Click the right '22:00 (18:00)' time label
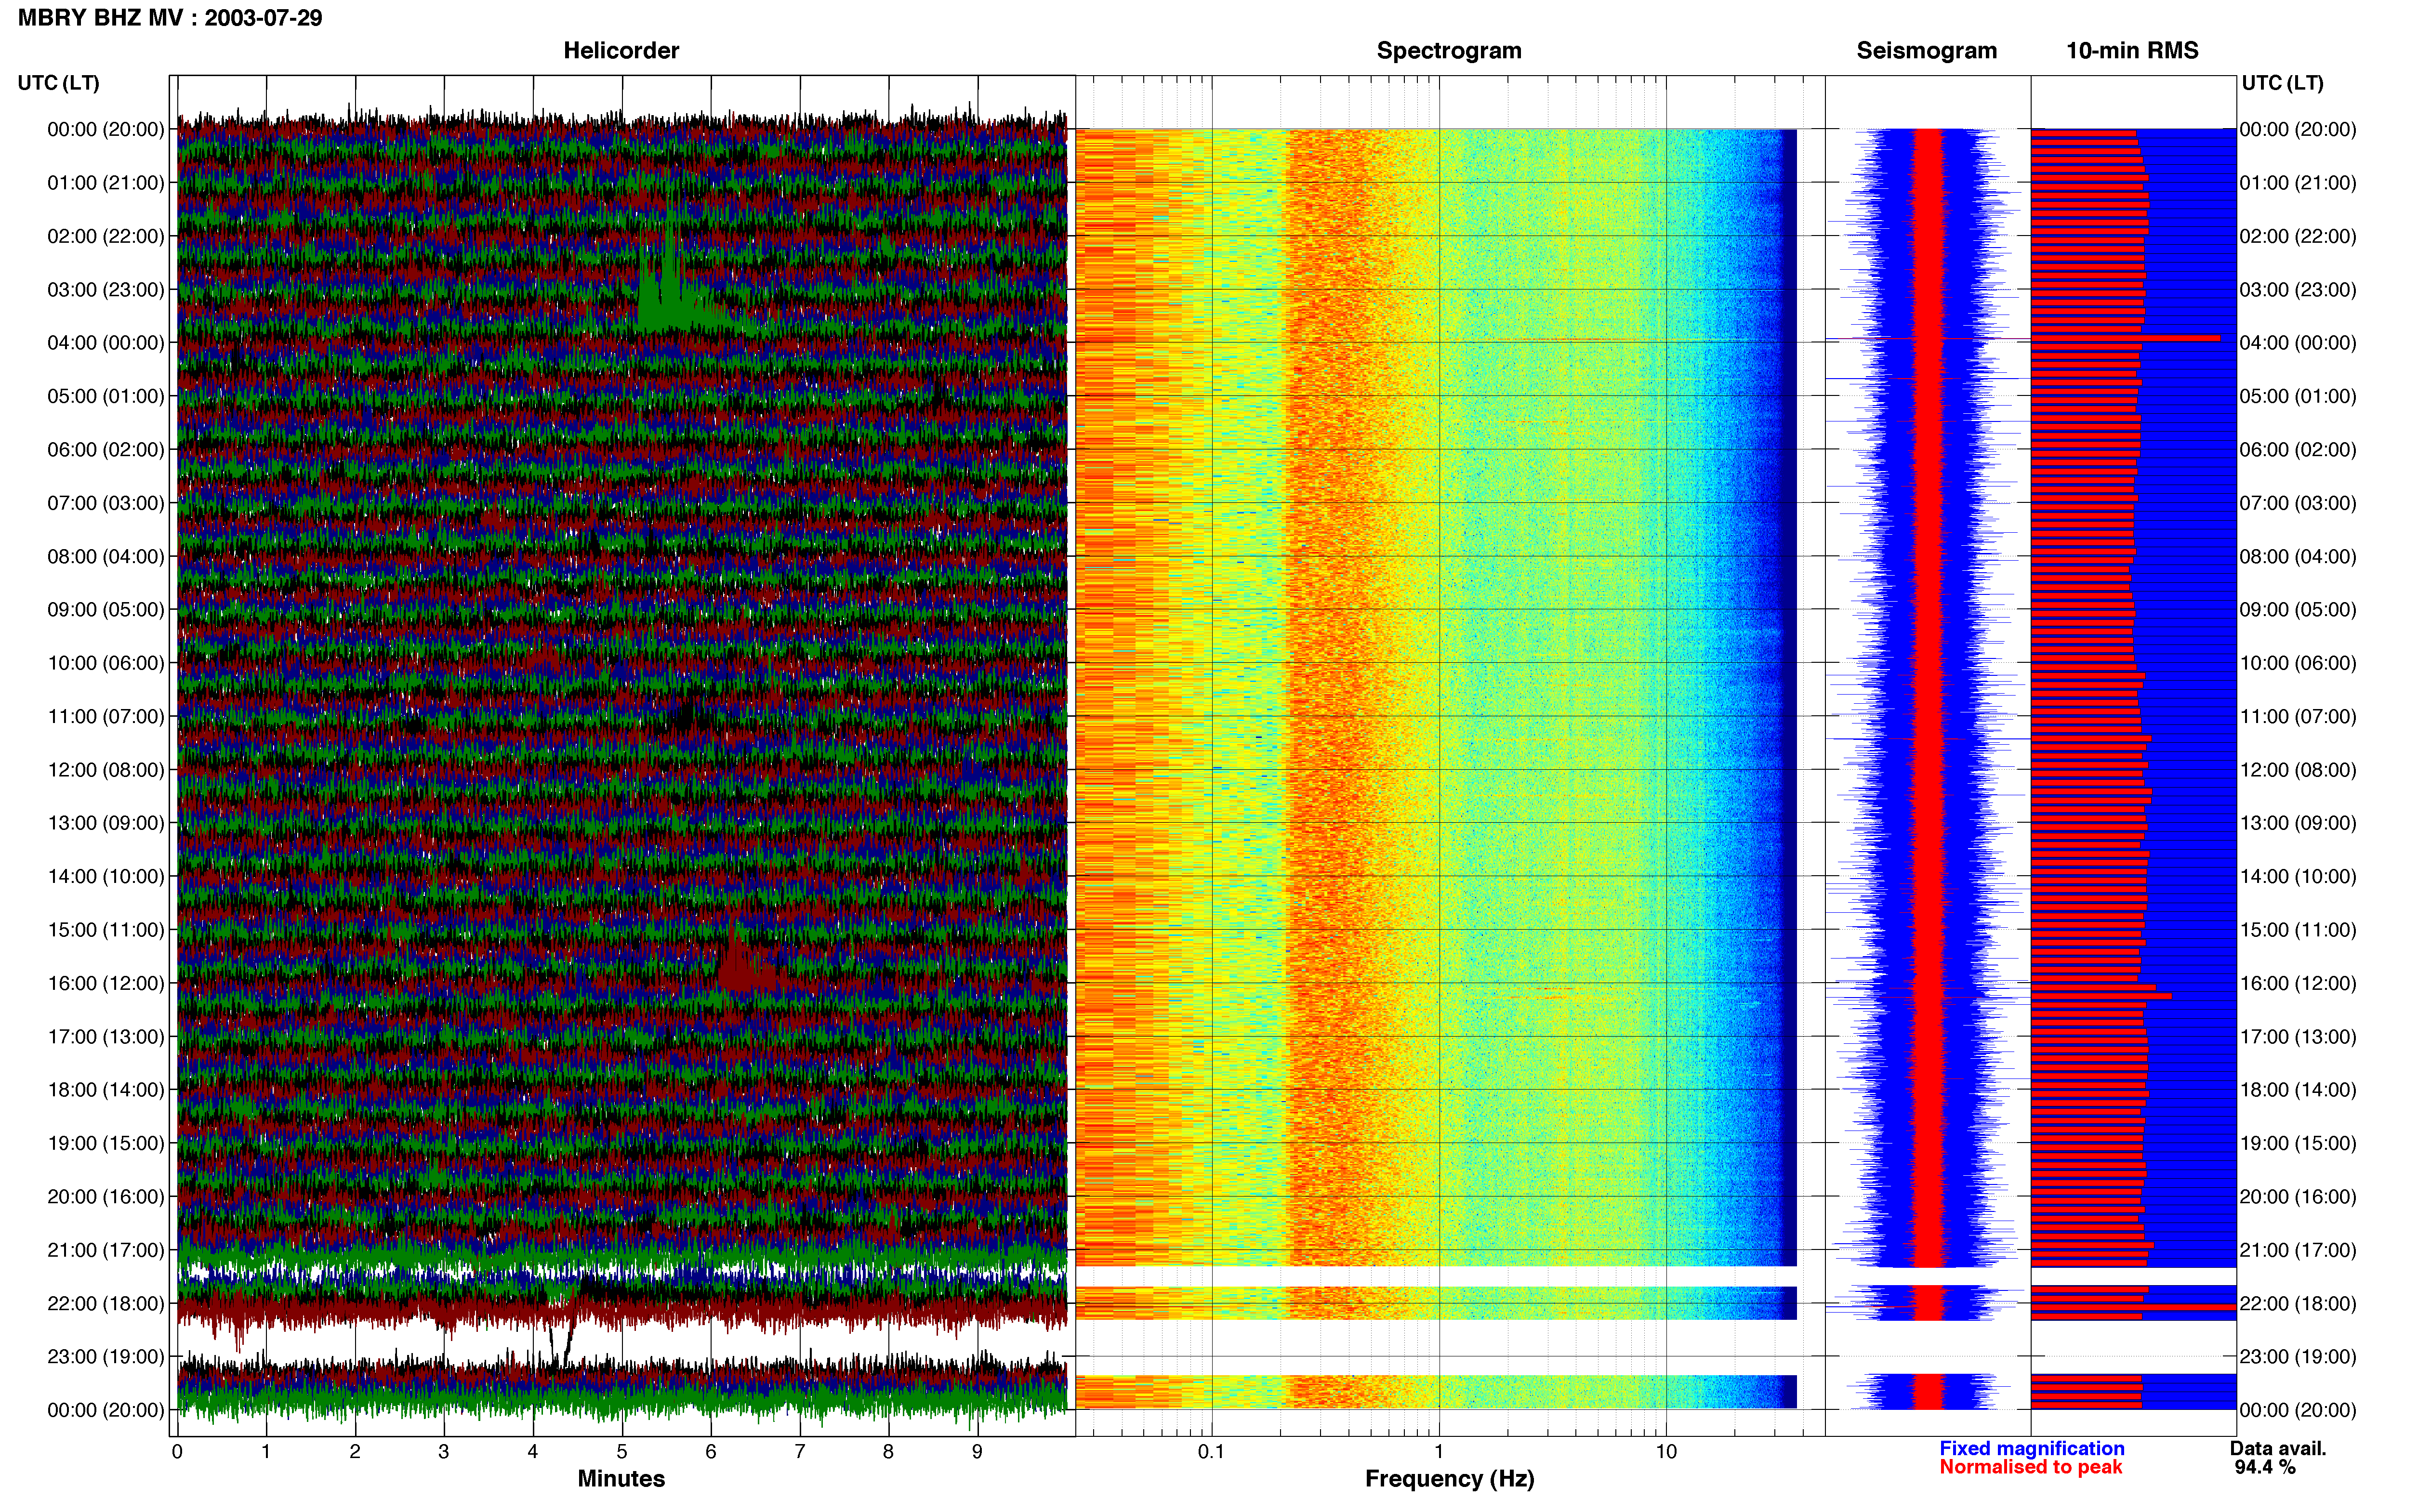Screen dimensions: 2418x1512 pyautogui.click(x=2298, y=1303)
